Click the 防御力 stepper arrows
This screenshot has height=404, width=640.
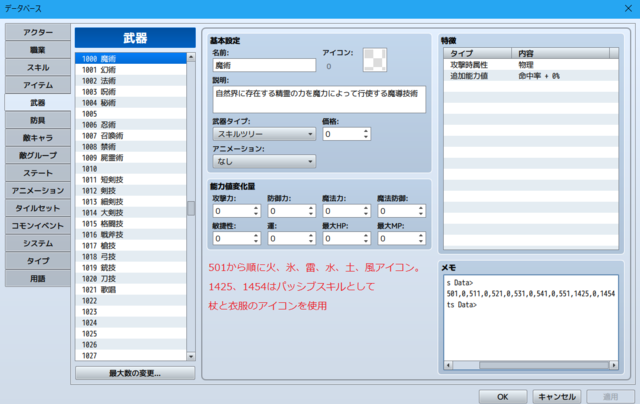(x=311, y=211)
